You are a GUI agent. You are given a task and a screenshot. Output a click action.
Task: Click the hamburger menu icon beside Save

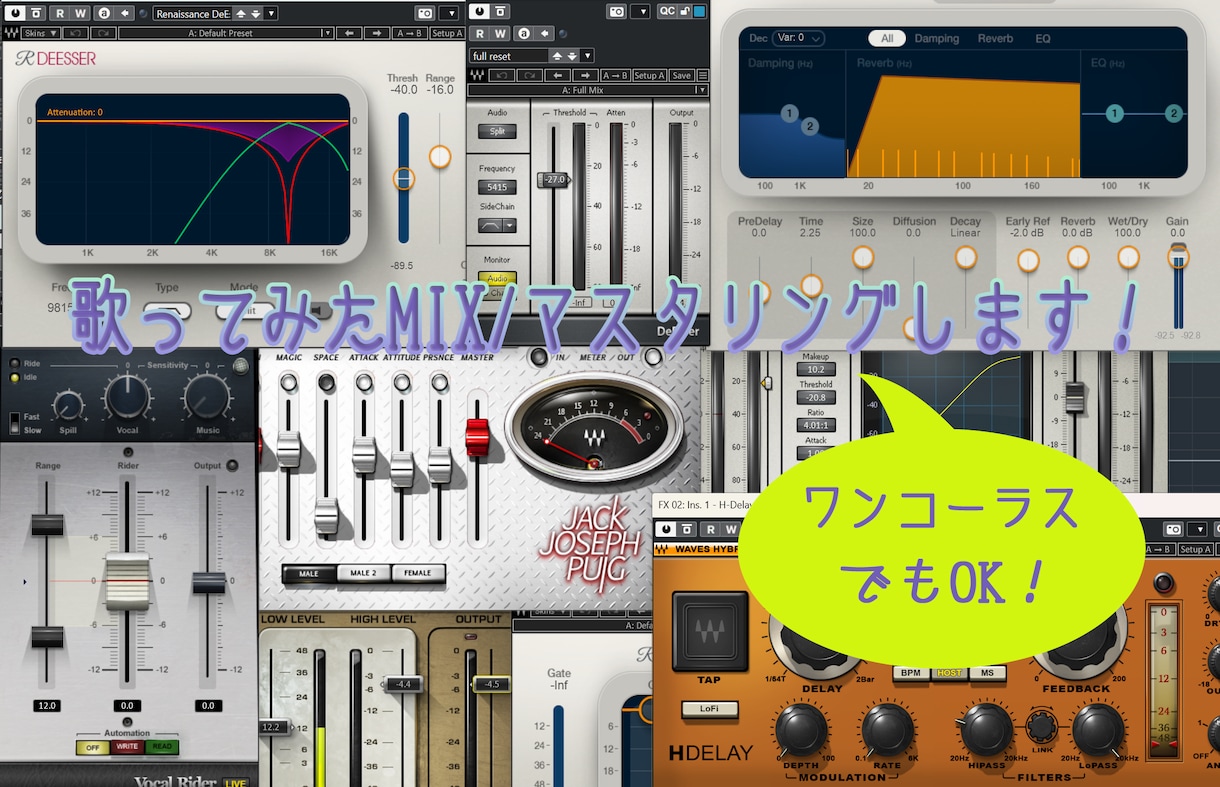[703, 75]
